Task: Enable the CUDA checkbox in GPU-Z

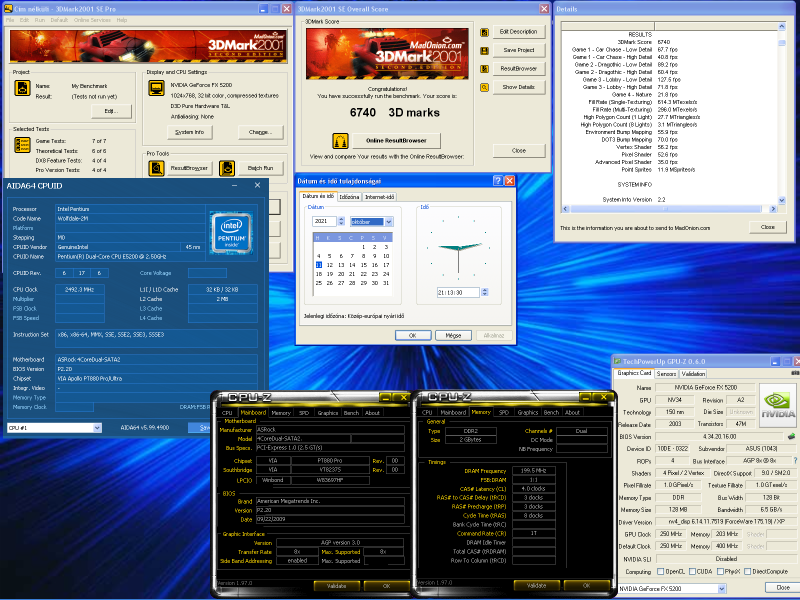Action: (x=692, y=571)
